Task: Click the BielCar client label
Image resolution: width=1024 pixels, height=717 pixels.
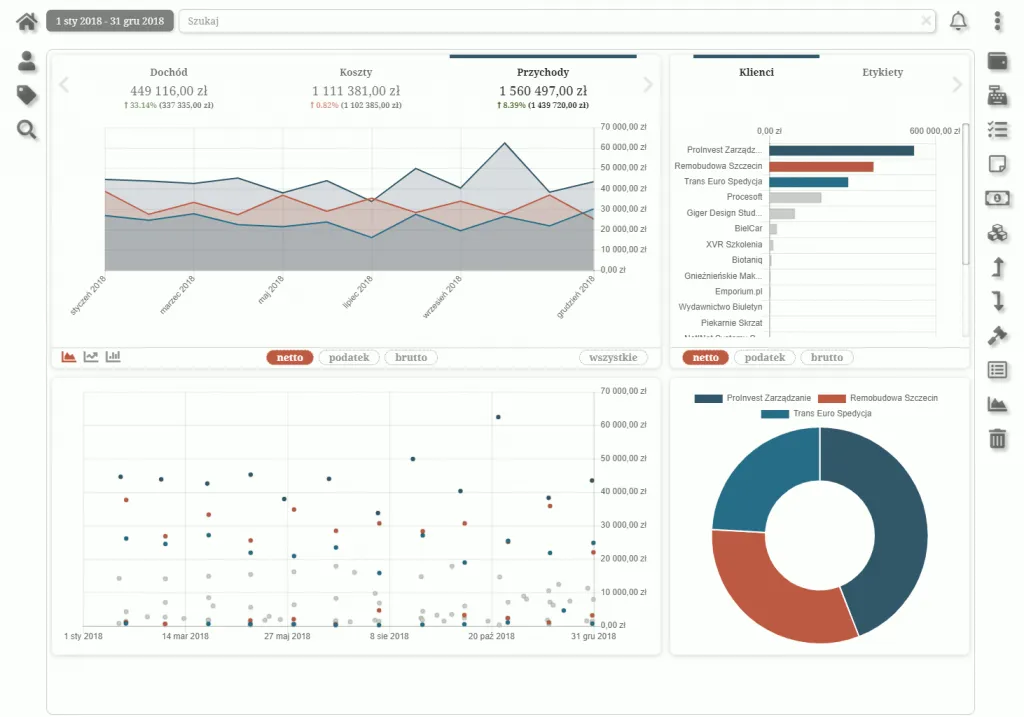Action: point(748,229)
